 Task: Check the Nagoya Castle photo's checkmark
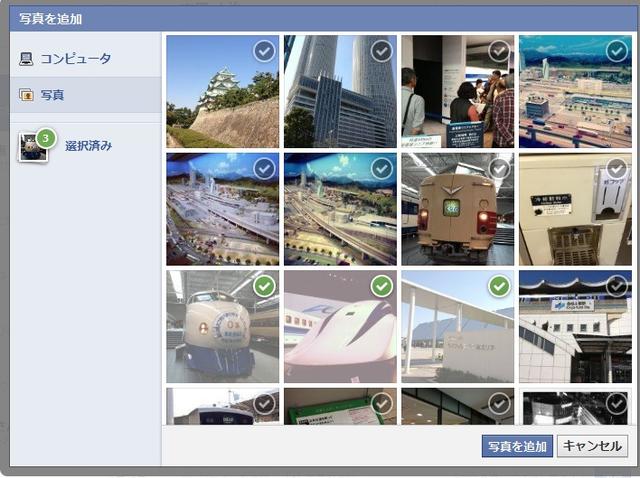pos(264,51)
